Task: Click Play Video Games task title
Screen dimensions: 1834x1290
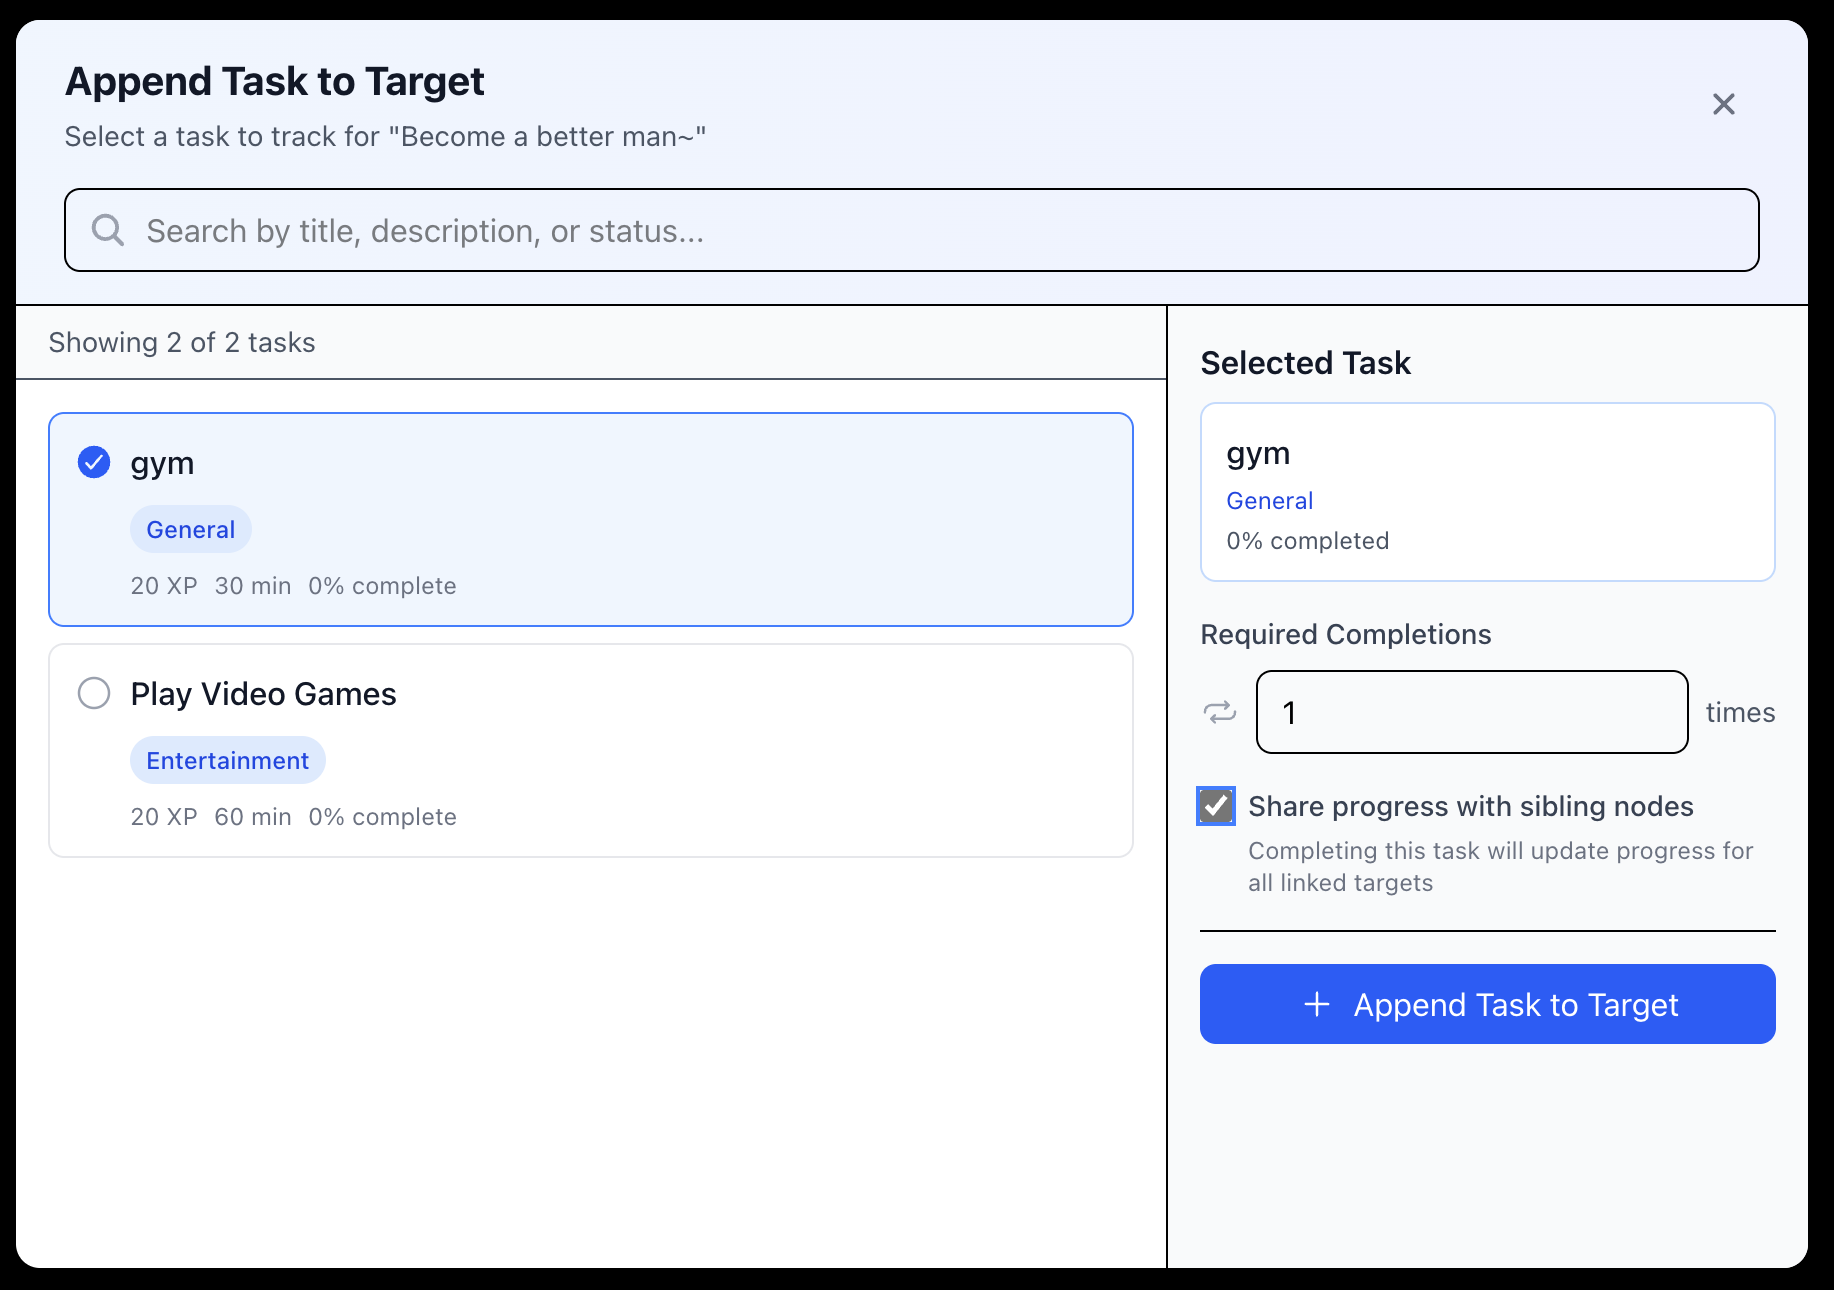Action: [x=263, y=693]
